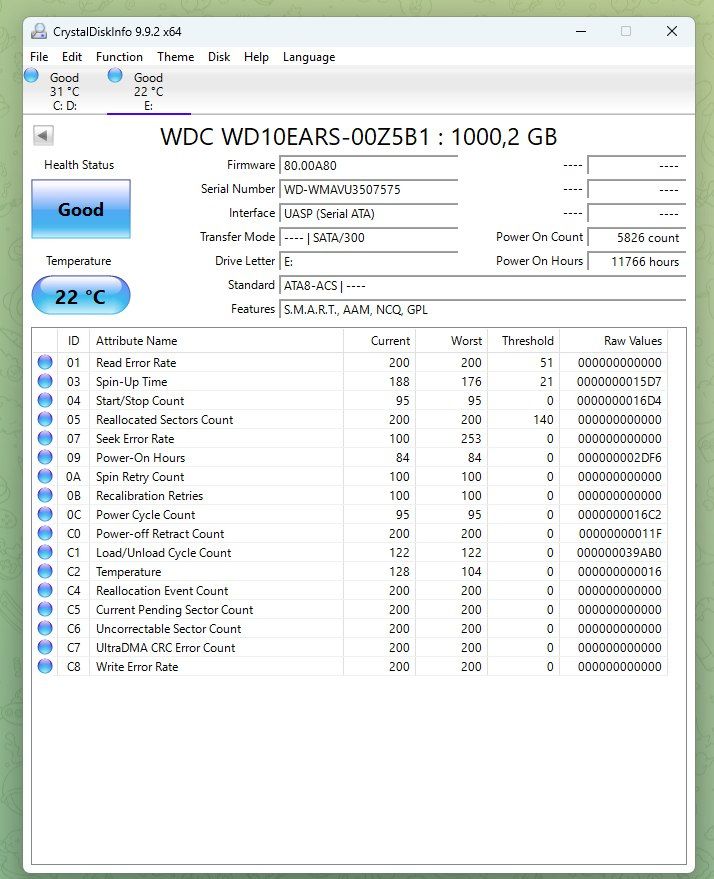Click status orb for Reallocated Sectors Count
Image resolution: width=714 pixels, height=879 pixels.
(45, 419)
